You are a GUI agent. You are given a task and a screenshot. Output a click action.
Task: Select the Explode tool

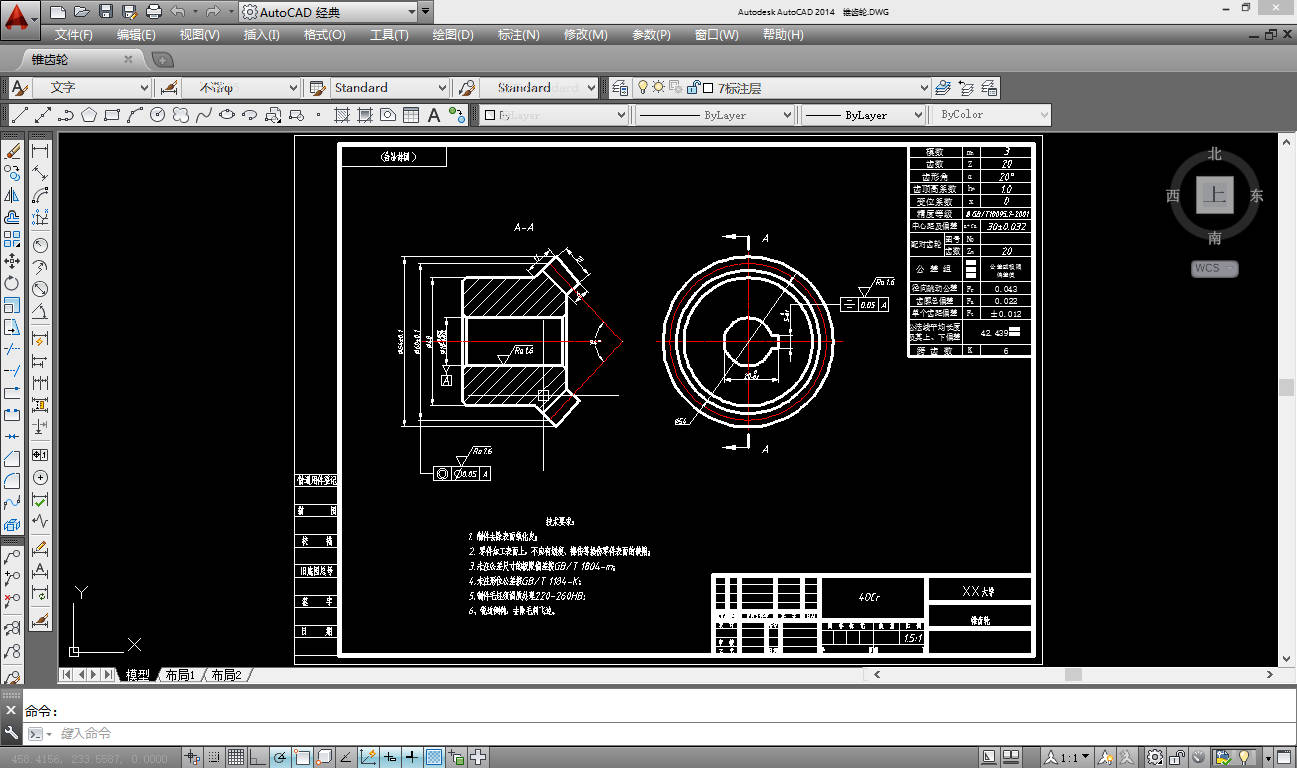click(x=13, y=524)
